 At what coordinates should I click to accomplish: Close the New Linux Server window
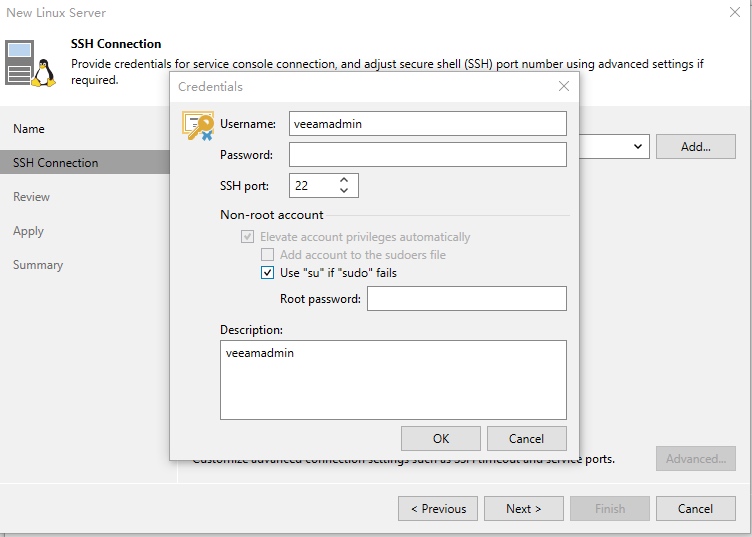735,12
